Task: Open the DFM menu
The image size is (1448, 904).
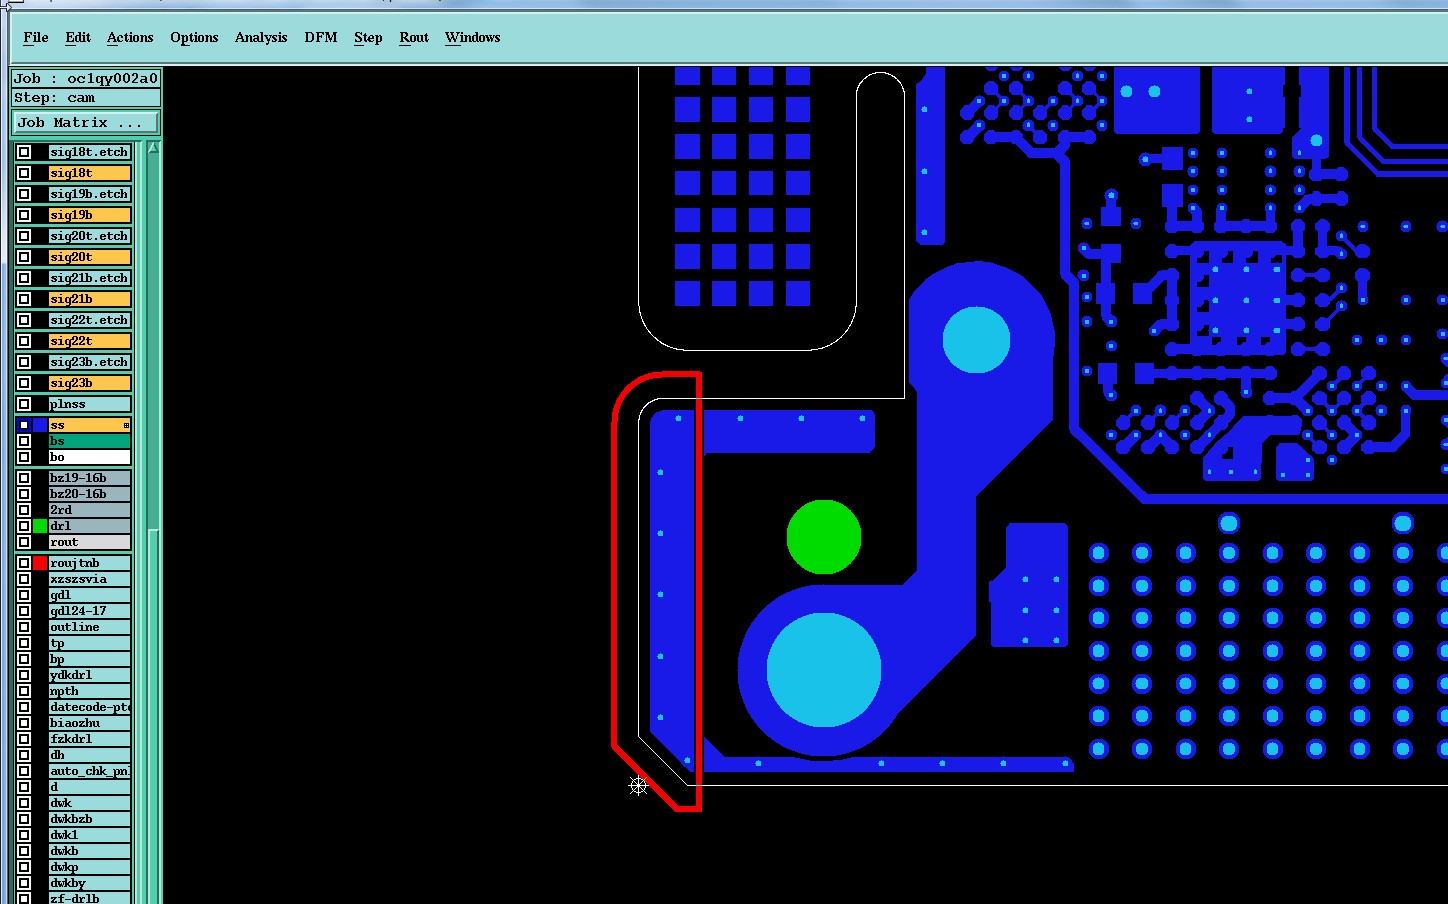Action: click(x=321, y=38)
